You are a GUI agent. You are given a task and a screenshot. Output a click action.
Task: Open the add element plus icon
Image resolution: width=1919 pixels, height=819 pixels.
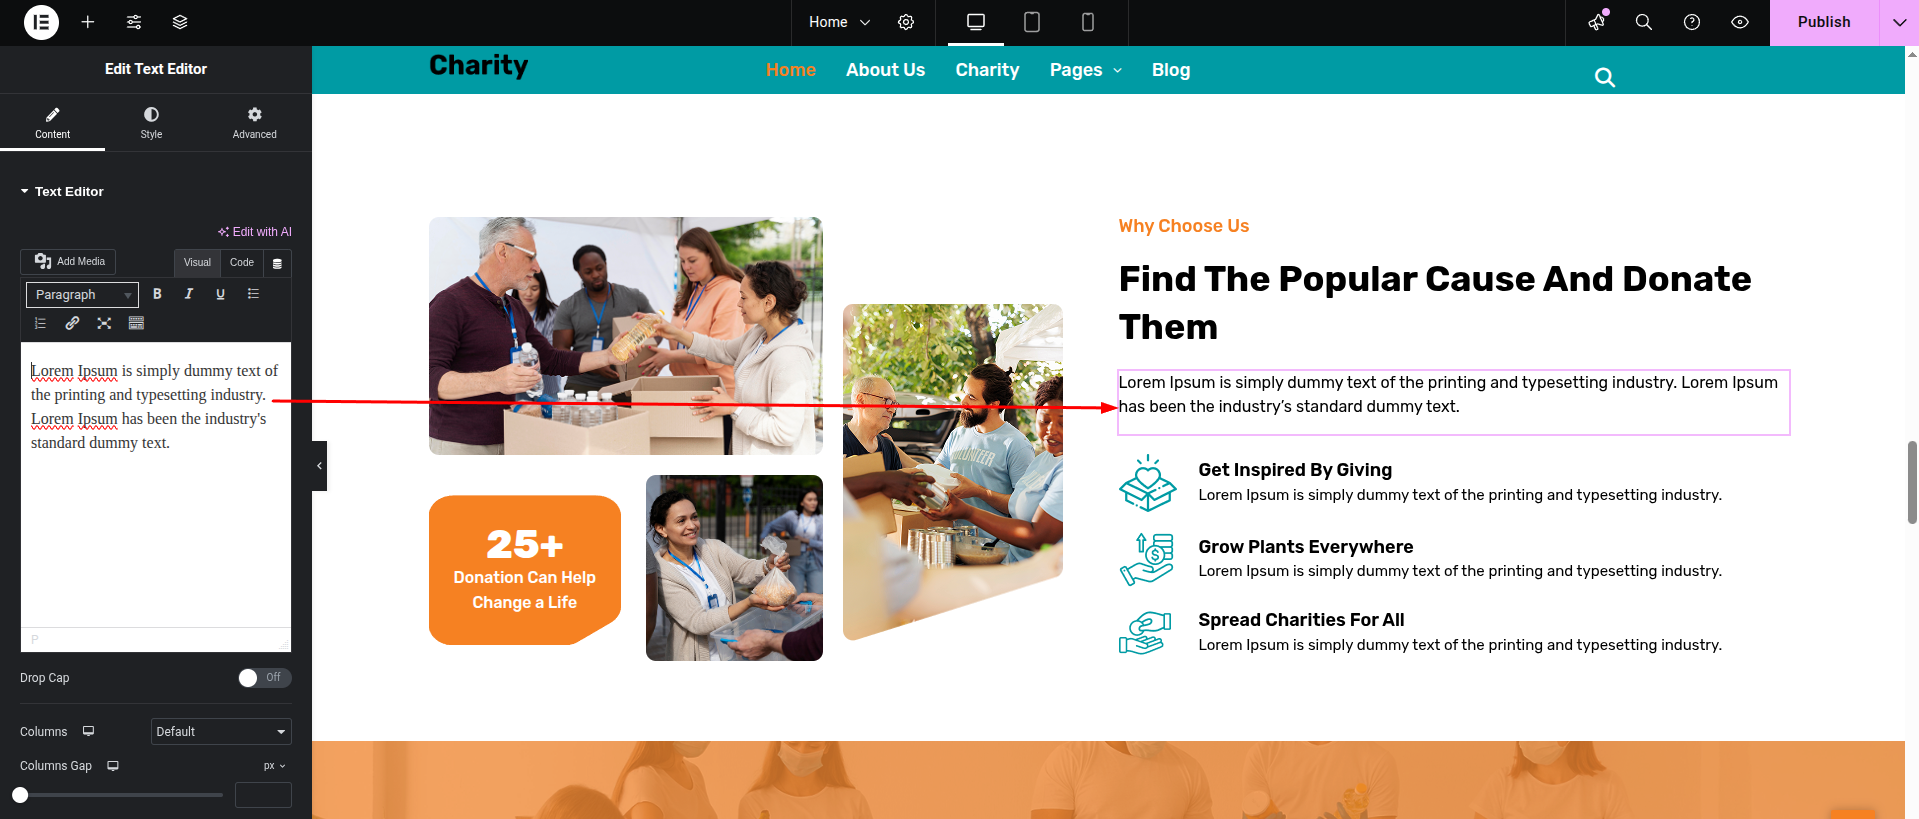click(88, 22)
